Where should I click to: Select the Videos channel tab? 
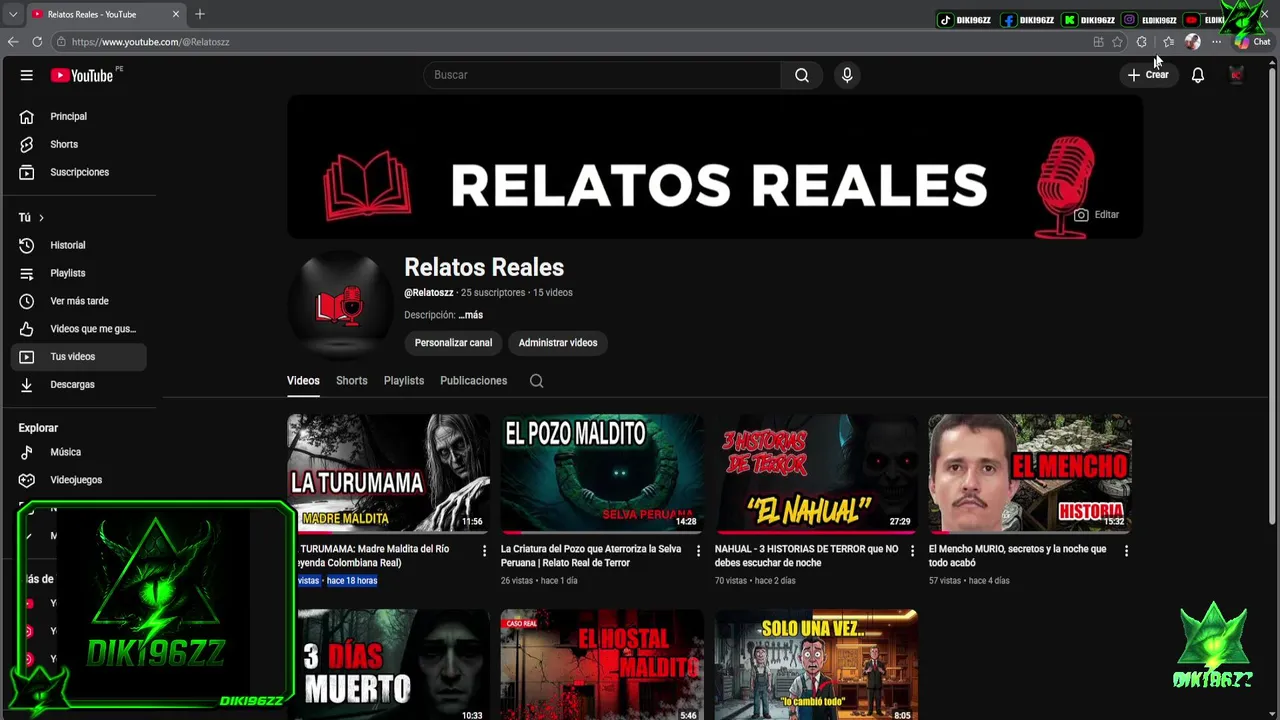pyautogui.click(x=303, y=381)
